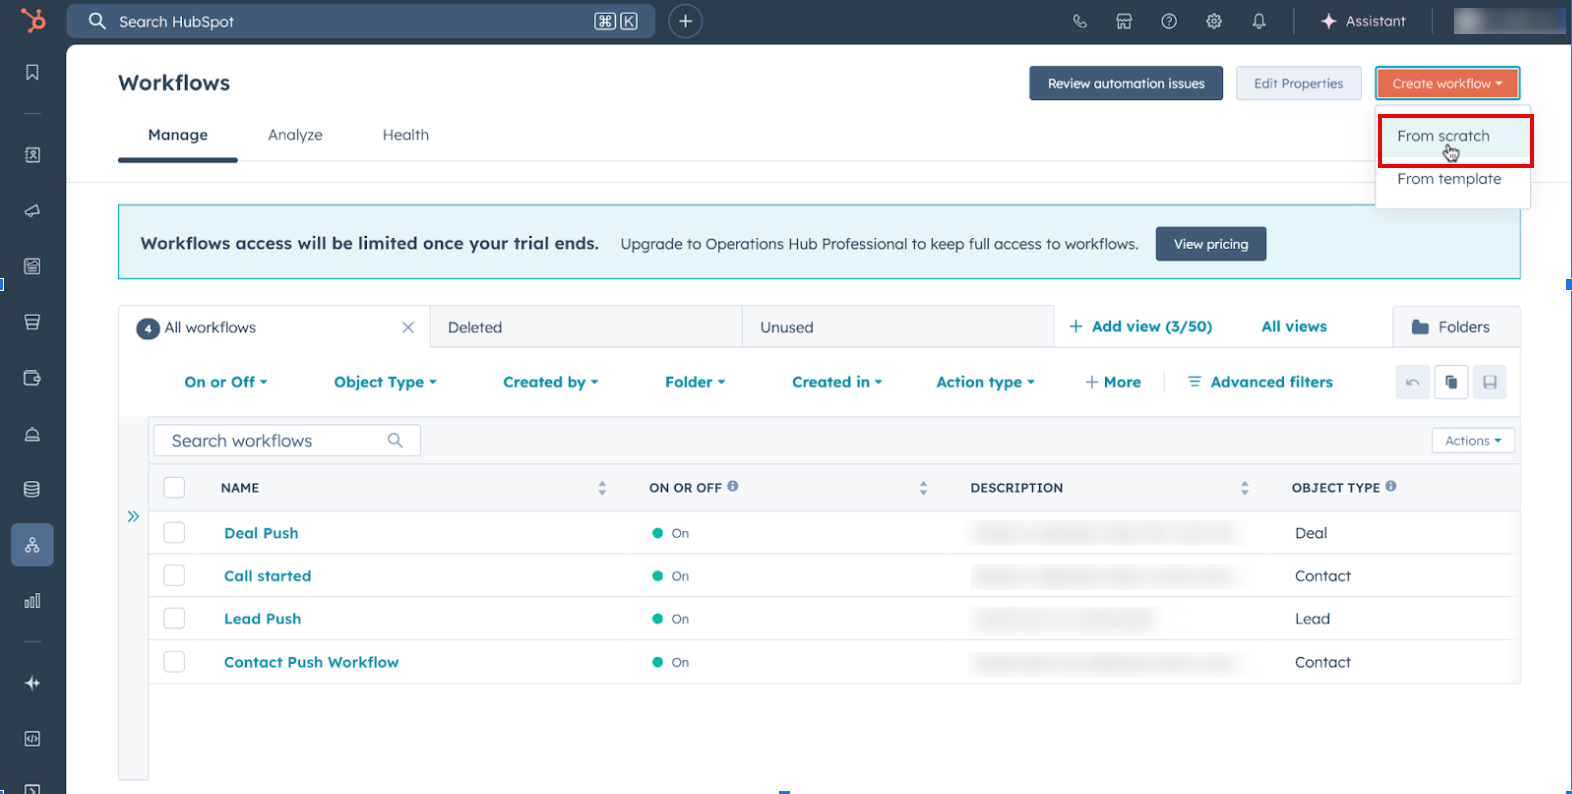Open the All views link
Screen dimensions: 1572x794
pos(1294,327)
